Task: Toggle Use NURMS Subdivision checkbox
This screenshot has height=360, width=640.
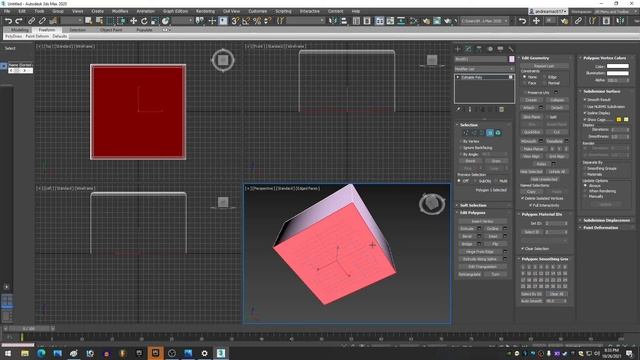Action: [x=585, y=107]
